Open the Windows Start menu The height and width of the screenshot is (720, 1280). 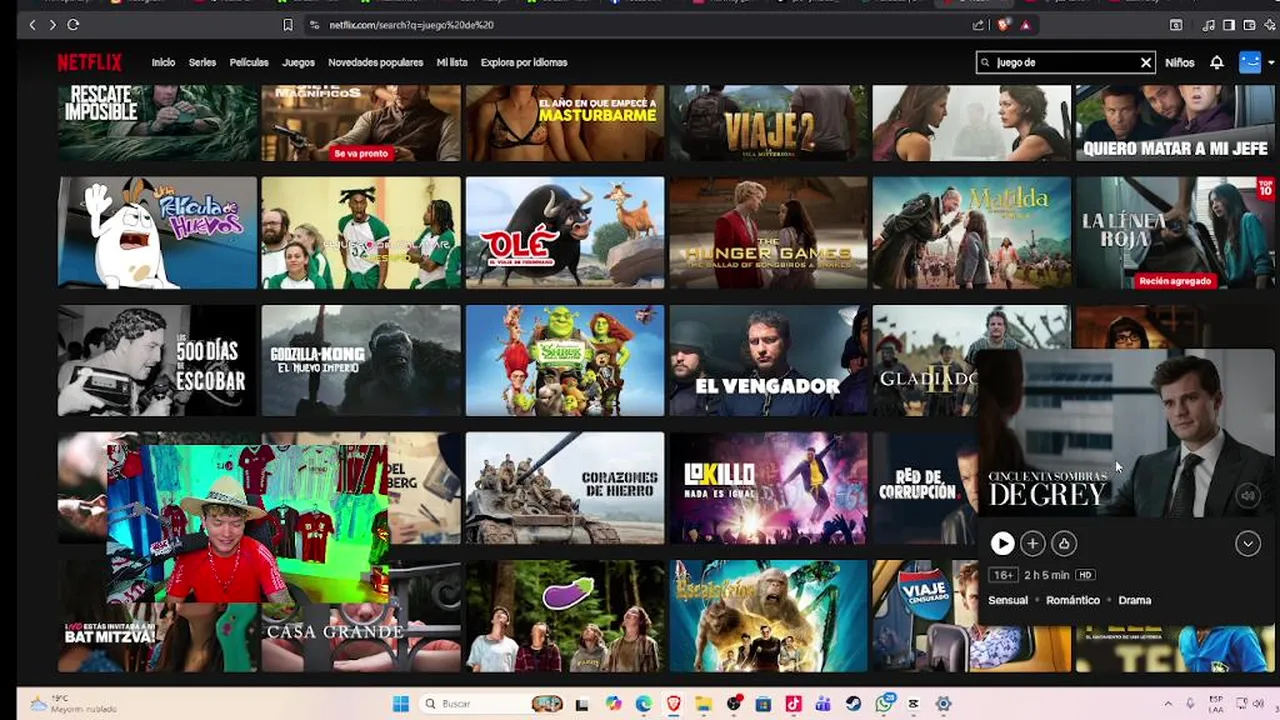[x=400, y=704]
